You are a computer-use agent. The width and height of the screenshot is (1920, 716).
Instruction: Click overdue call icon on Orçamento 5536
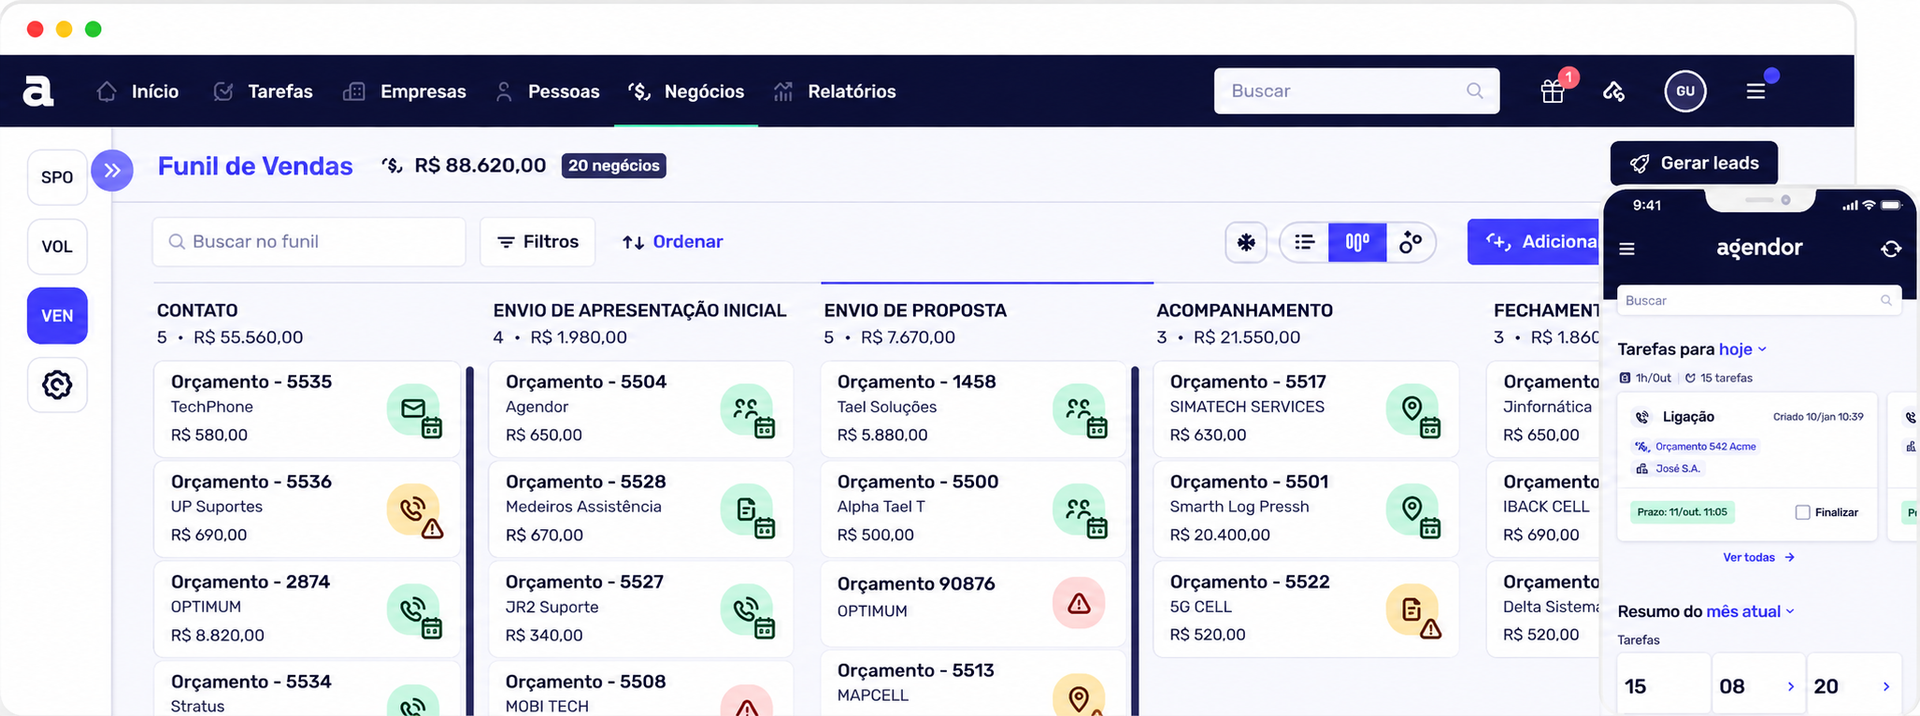[414, 509]
